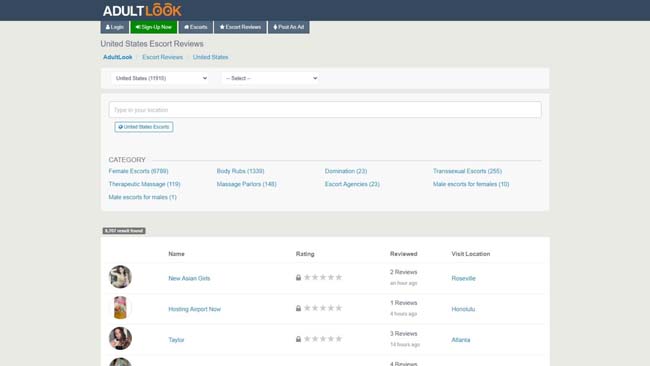Click the AdultLook breadcrumb link
Viewport: 650px width, 366px height.
(x=118, y=57)
